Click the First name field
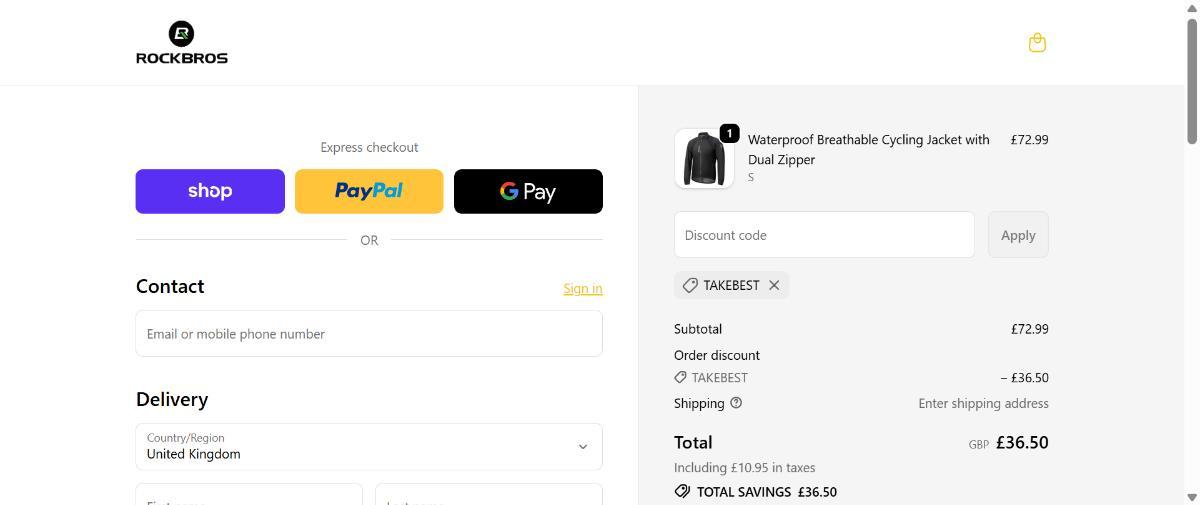 coord(249,497)
